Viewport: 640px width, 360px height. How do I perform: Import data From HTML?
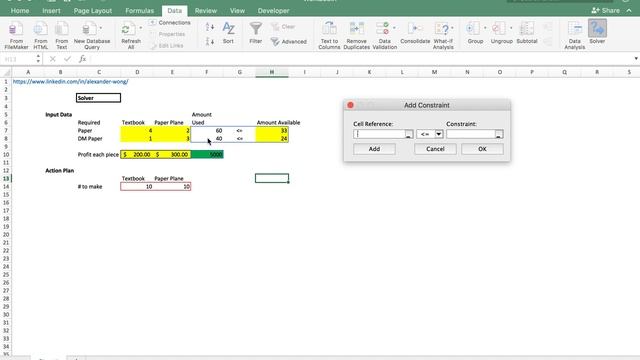point(40,35)
